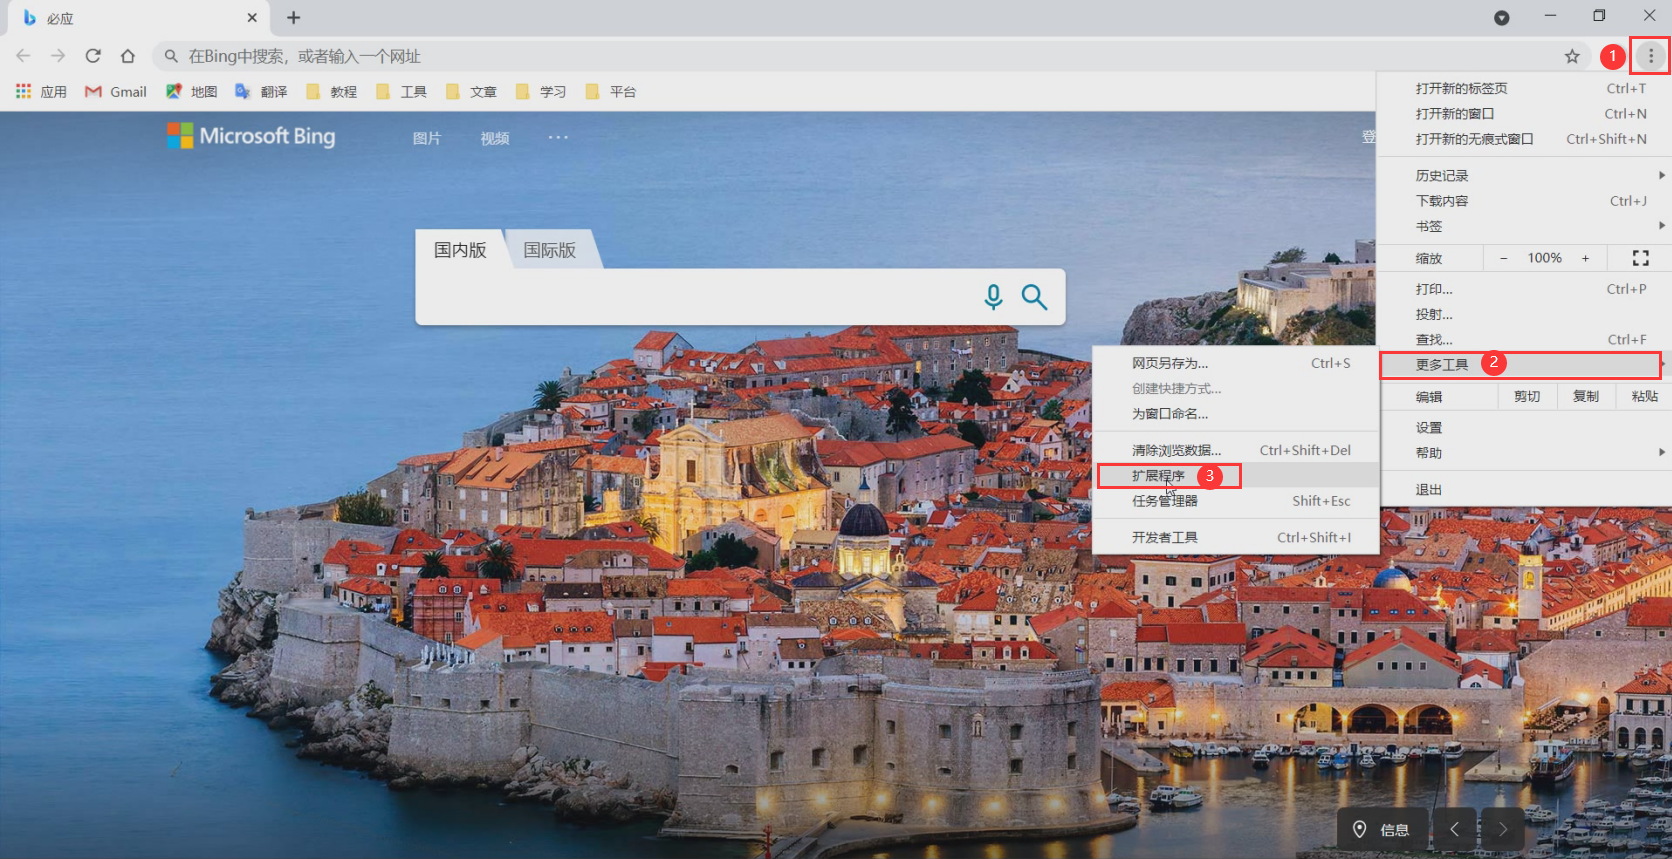Image resolution: width=1672 pixels, height=859 pixels.
Task: Enter fullscreen with the zoom-row icon
Action: (1640, 258)
